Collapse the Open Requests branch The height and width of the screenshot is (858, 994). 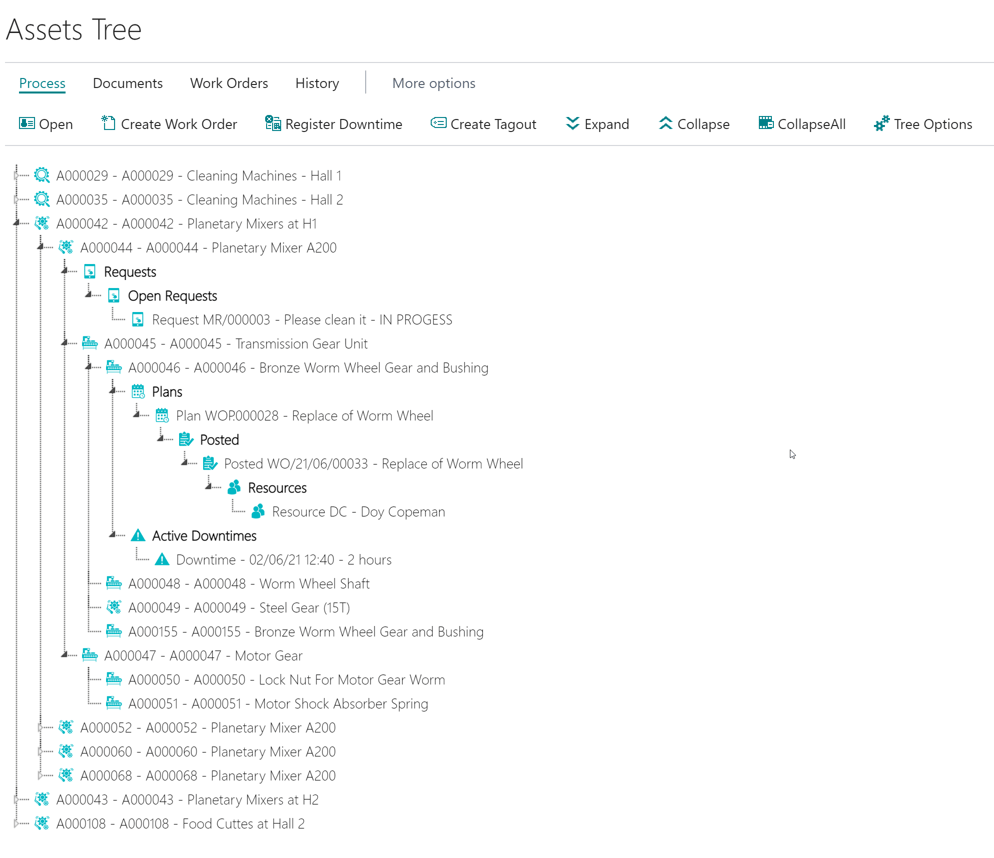[90, 295]
